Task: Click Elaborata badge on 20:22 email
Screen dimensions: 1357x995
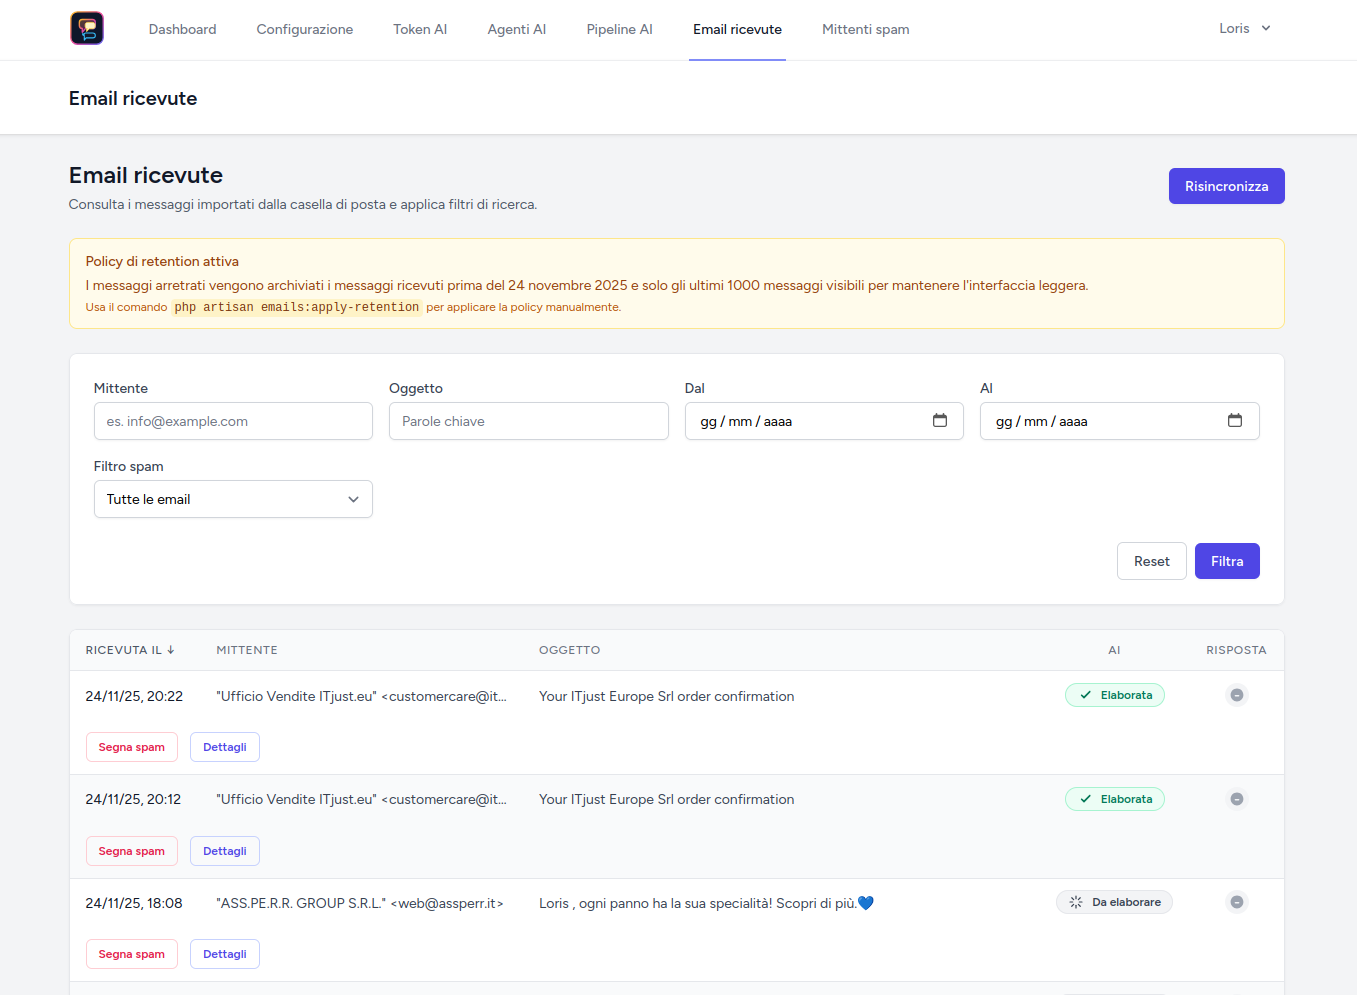Action: coord(1114,695)
